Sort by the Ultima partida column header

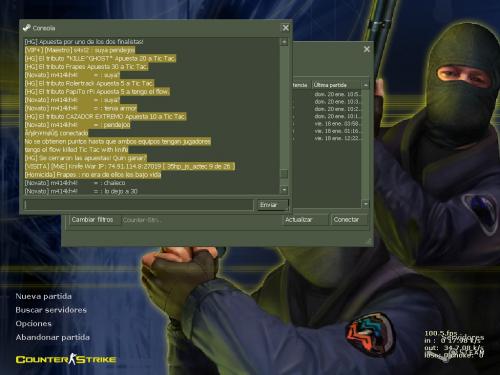(x=337, y=85)
